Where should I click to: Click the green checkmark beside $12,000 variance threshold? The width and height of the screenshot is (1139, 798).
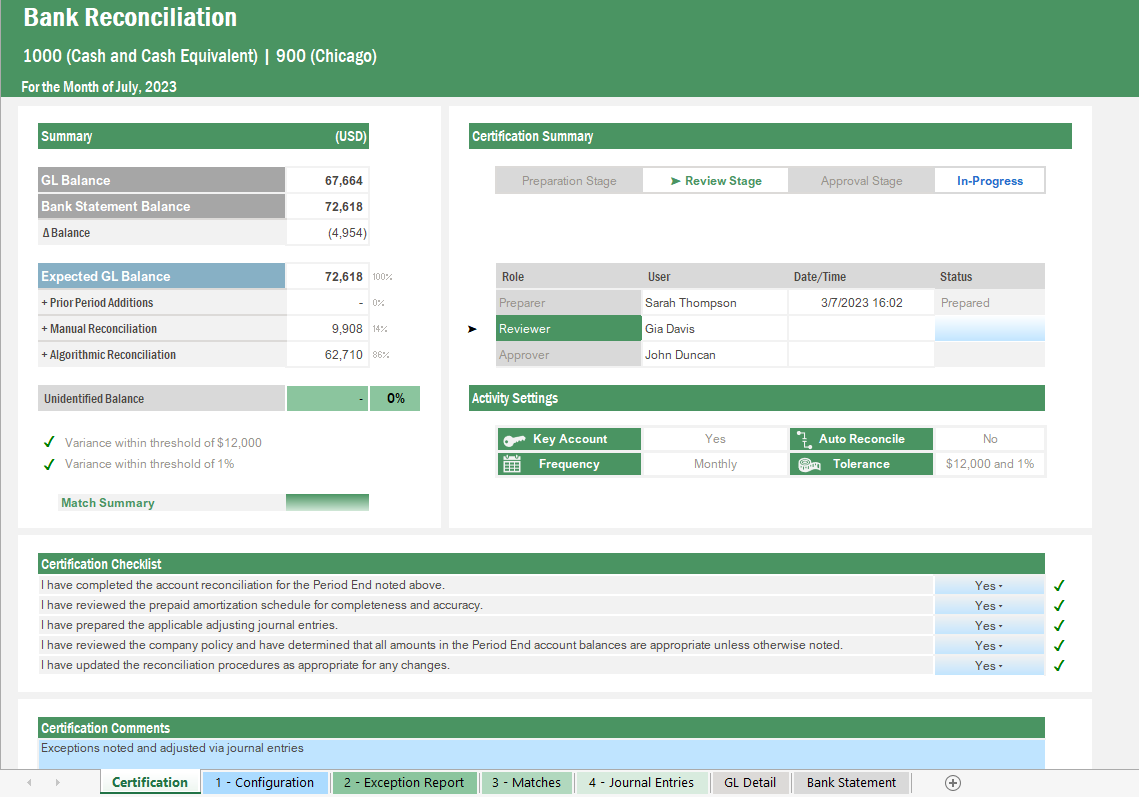(x=46, y=442)
